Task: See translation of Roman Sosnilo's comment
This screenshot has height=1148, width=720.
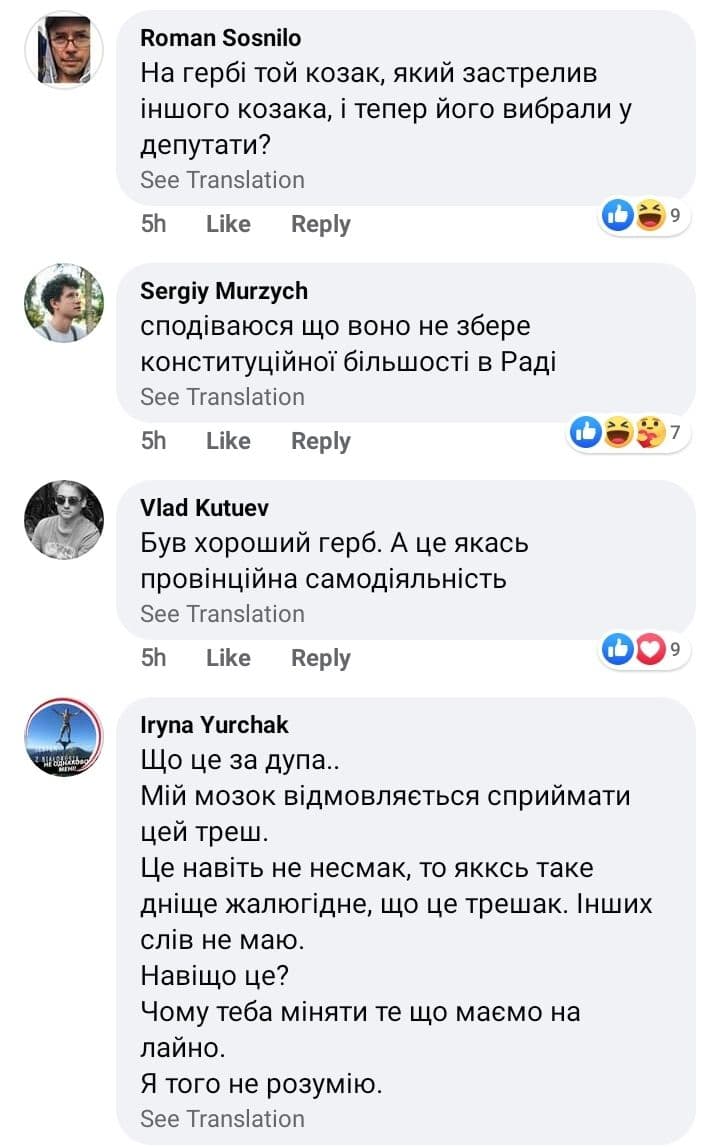Action: click(222, 180)
